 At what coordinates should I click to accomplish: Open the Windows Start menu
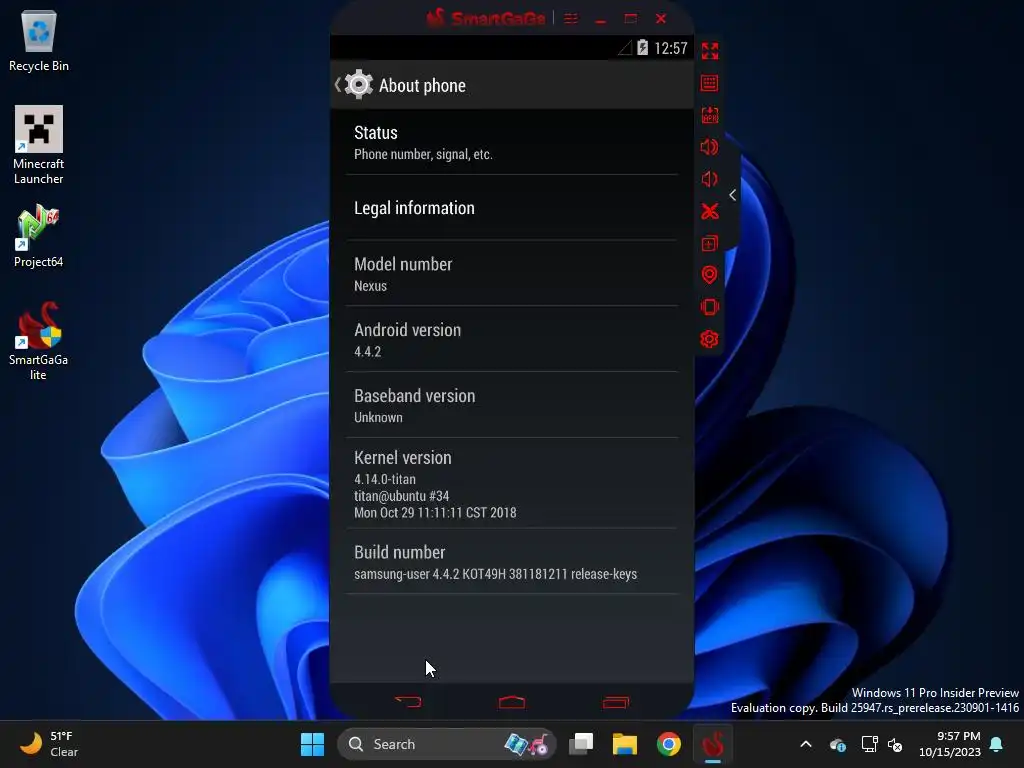click(312, 744)
